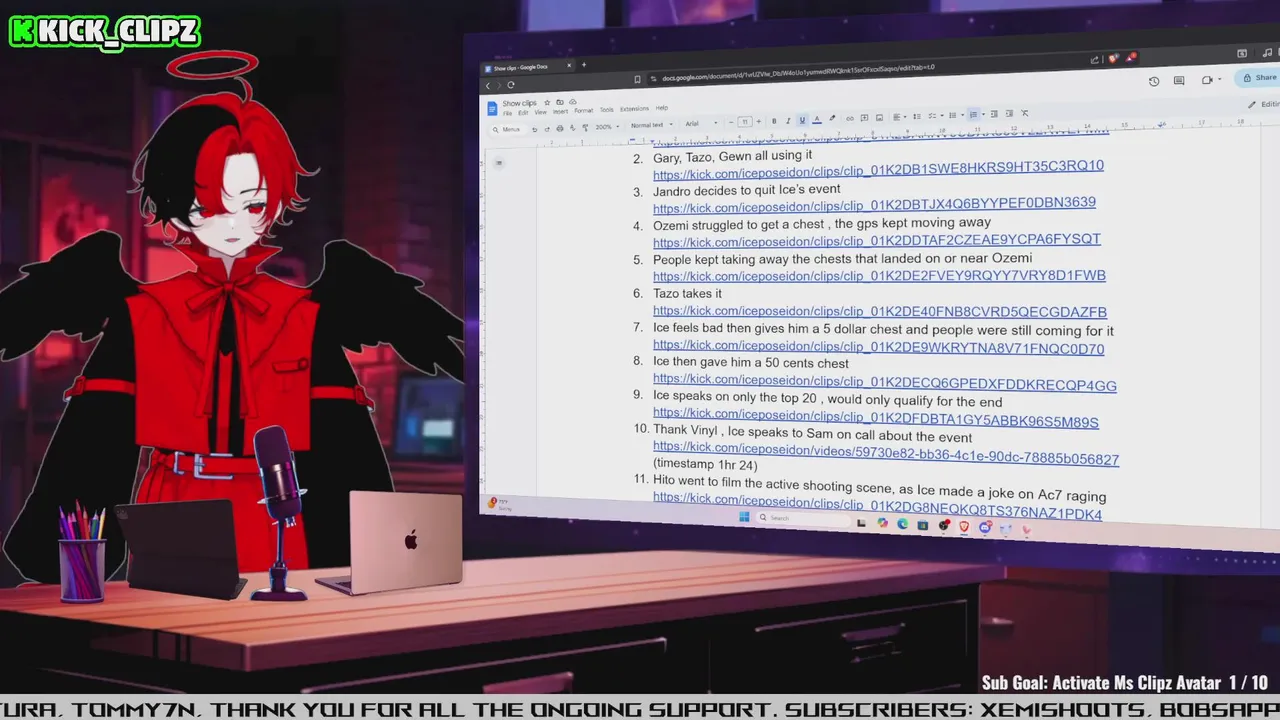Open a new browser tab

[584, 65]
